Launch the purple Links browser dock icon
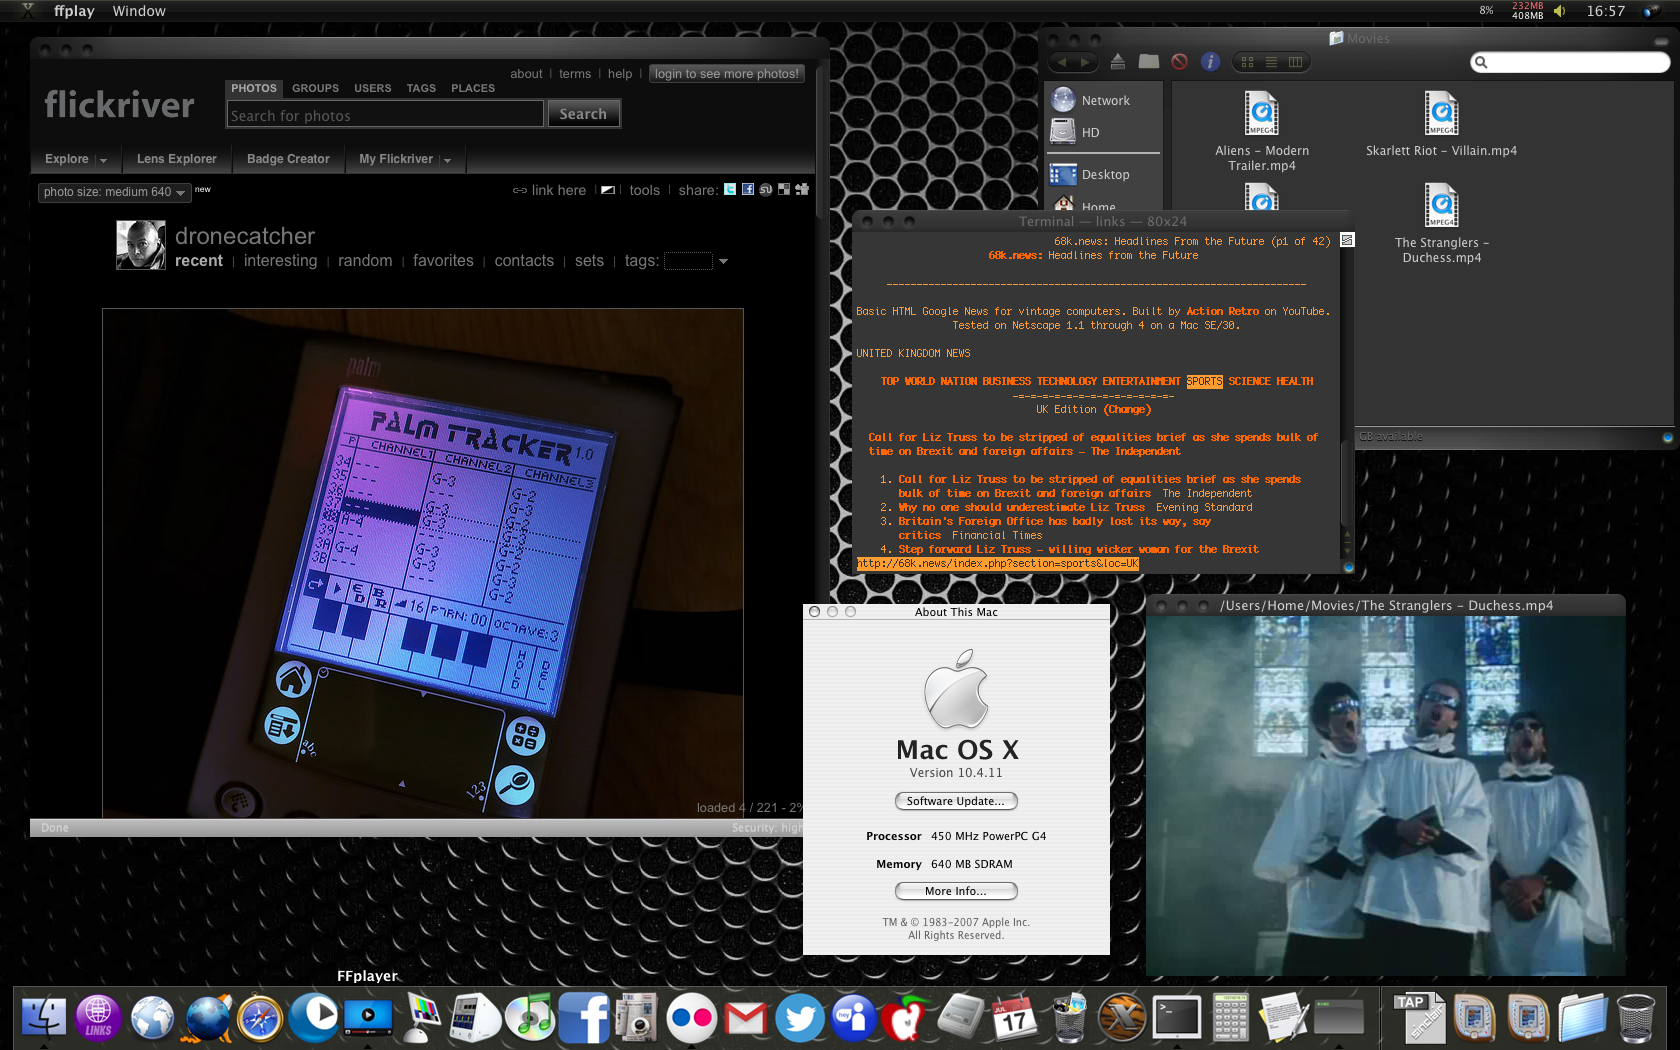The image size is (1680, 1050). (x=98, y=1018)
